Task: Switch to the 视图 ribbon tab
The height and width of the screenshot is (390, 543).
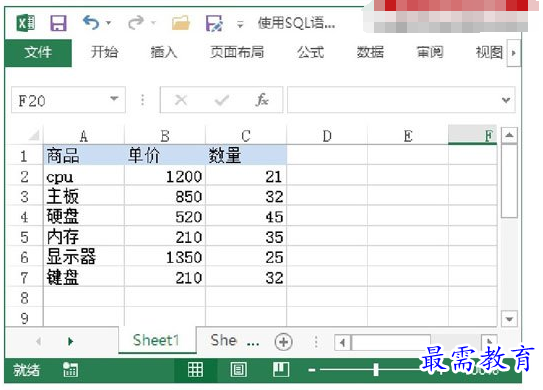Action: pos(489,52)
